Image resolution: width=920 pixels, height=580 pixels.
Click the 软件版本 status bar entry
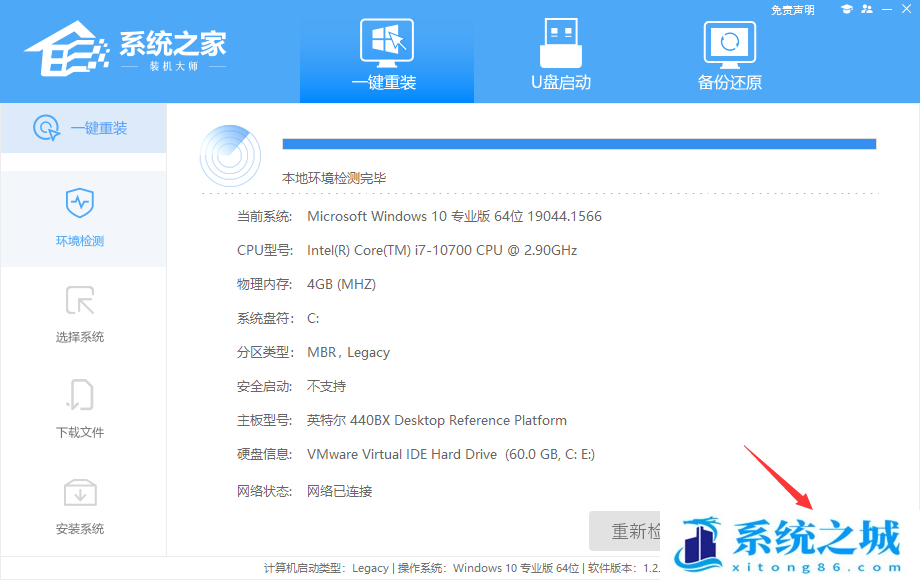point(624,568)
